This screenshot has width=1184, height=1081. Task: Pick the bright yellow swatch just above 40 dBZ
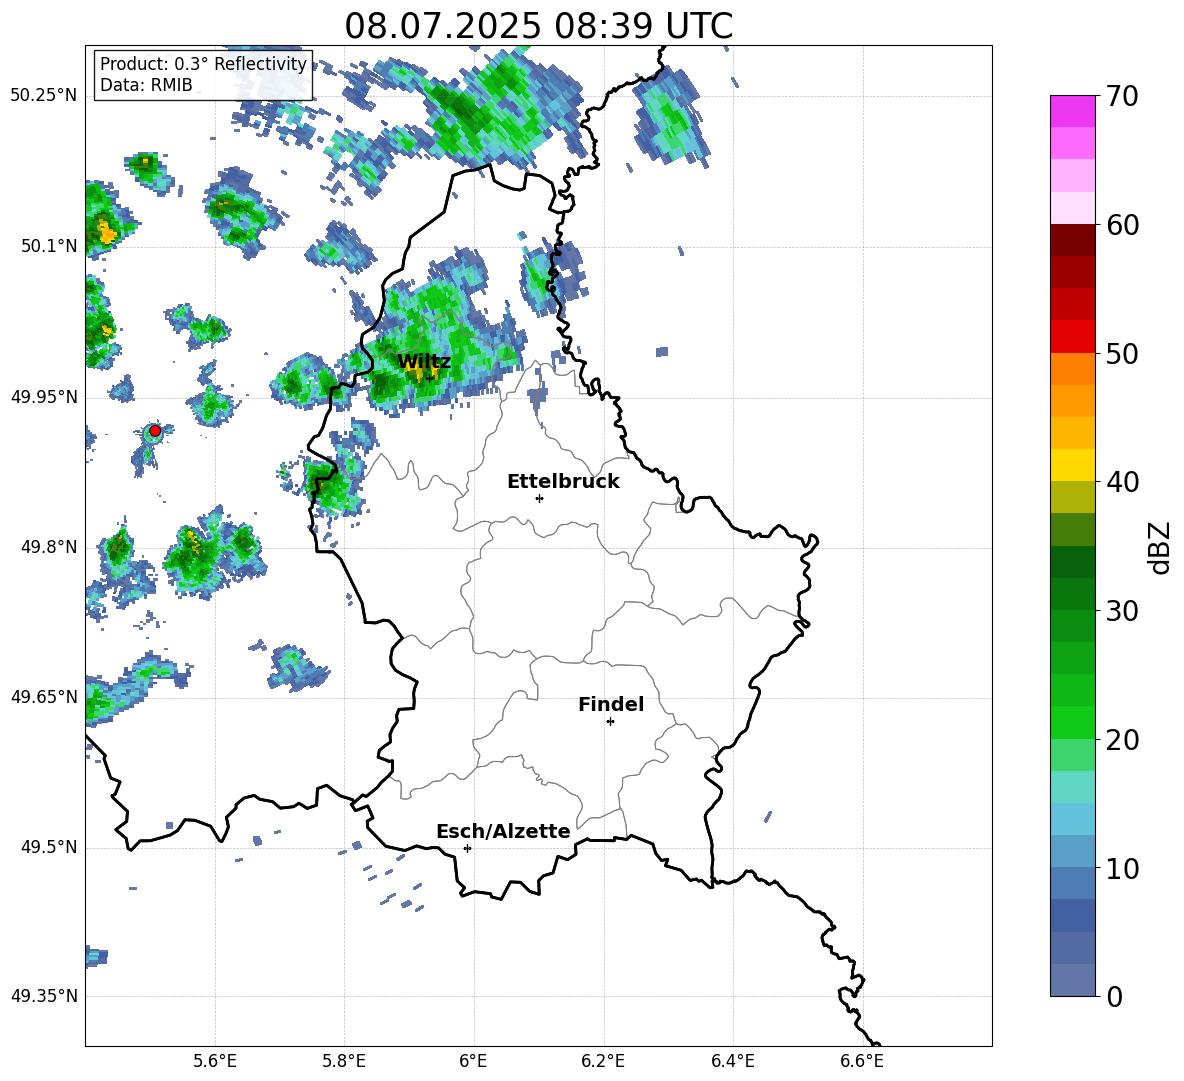pyautogui.click(x=1072, y=465)
